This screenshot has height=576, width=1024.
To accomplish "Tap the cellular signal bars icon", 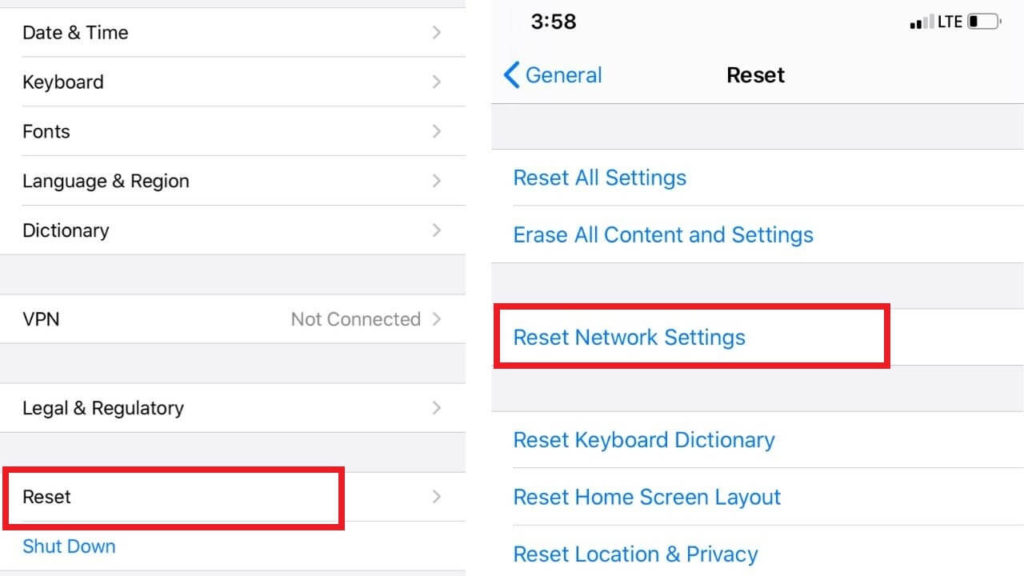I will click(x=921, y=22).
